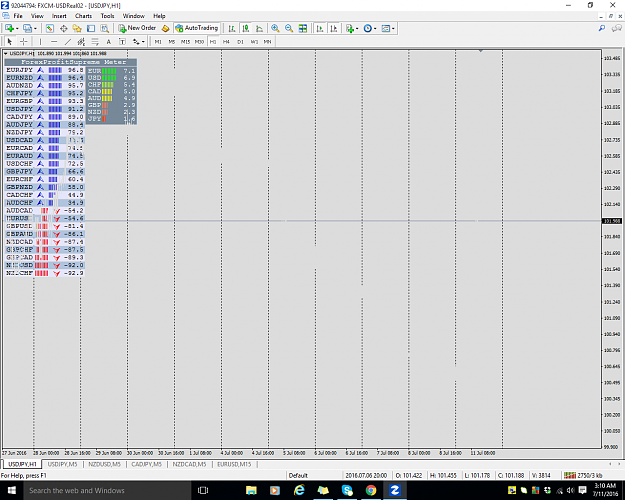This screenshot has height=500, width=625.
Task: Select the equidistant channel tool
Action: [81, 41]
